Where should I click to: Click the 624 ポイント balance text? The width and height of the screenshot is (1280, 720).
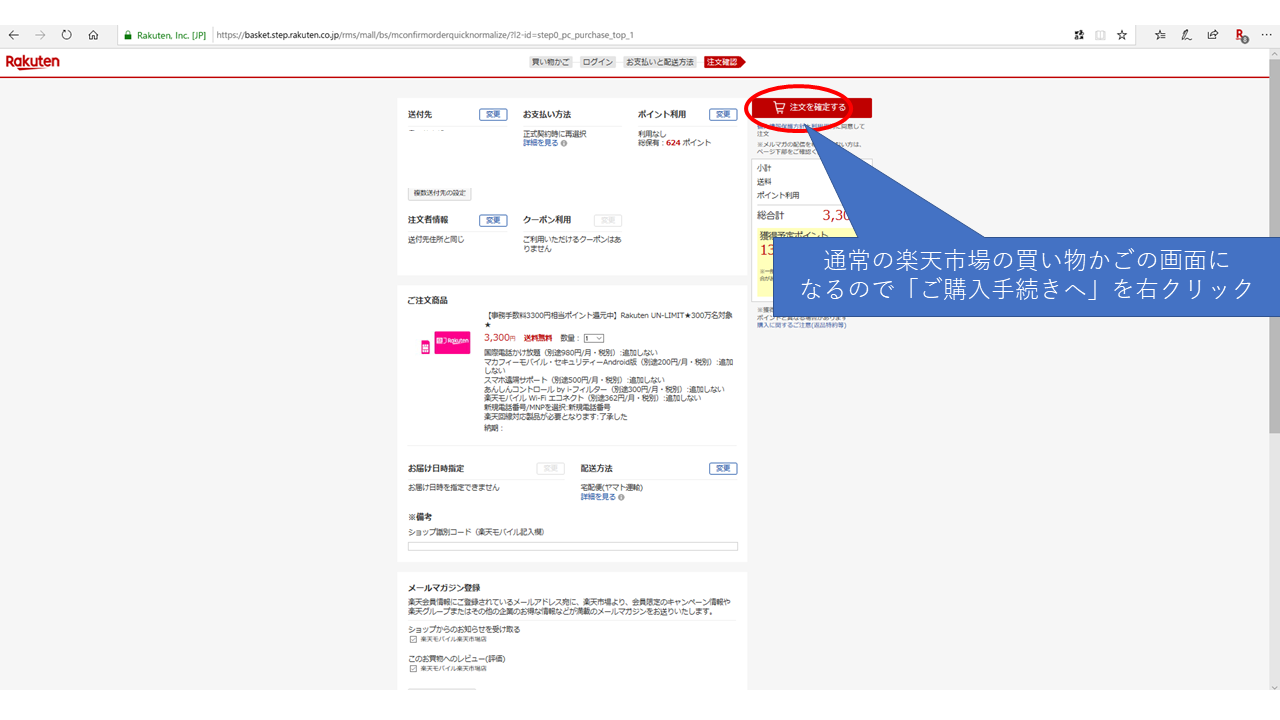688,143
